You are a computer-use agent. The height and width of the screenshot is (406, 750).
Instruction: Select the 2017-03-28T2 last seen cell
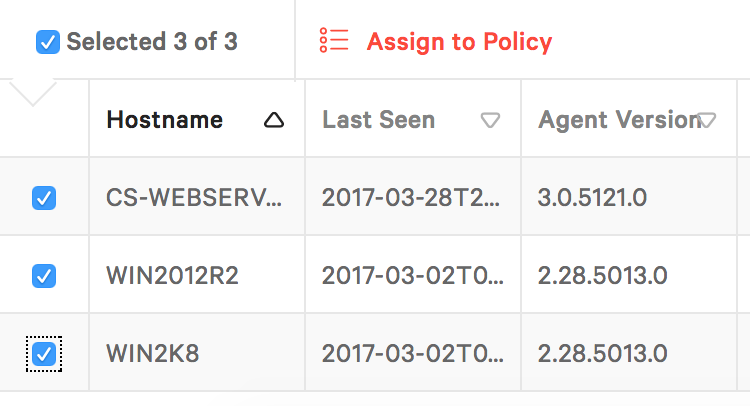[413, 197]
